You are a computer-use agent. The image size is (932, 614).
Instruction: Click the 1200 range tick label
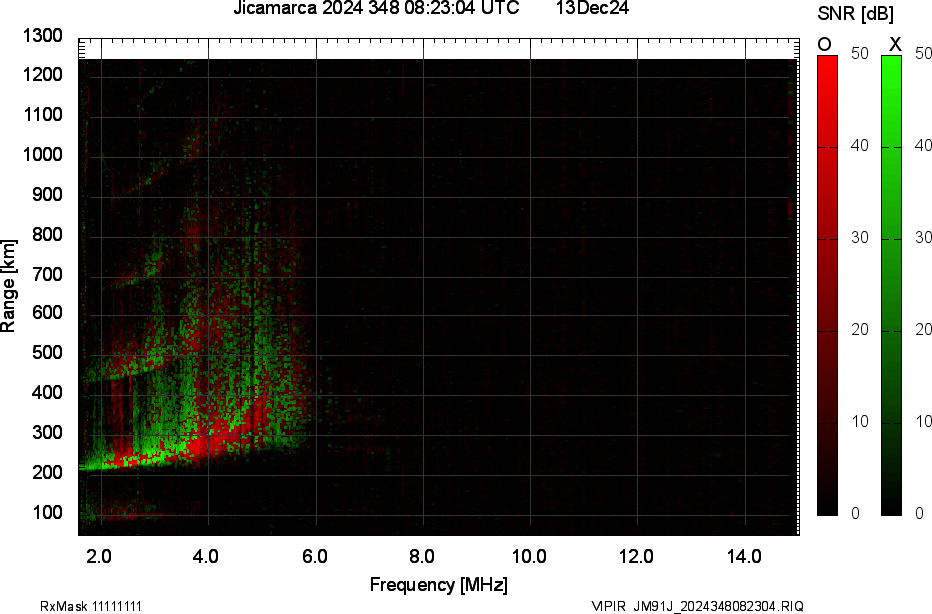click(x=42, y=75)
